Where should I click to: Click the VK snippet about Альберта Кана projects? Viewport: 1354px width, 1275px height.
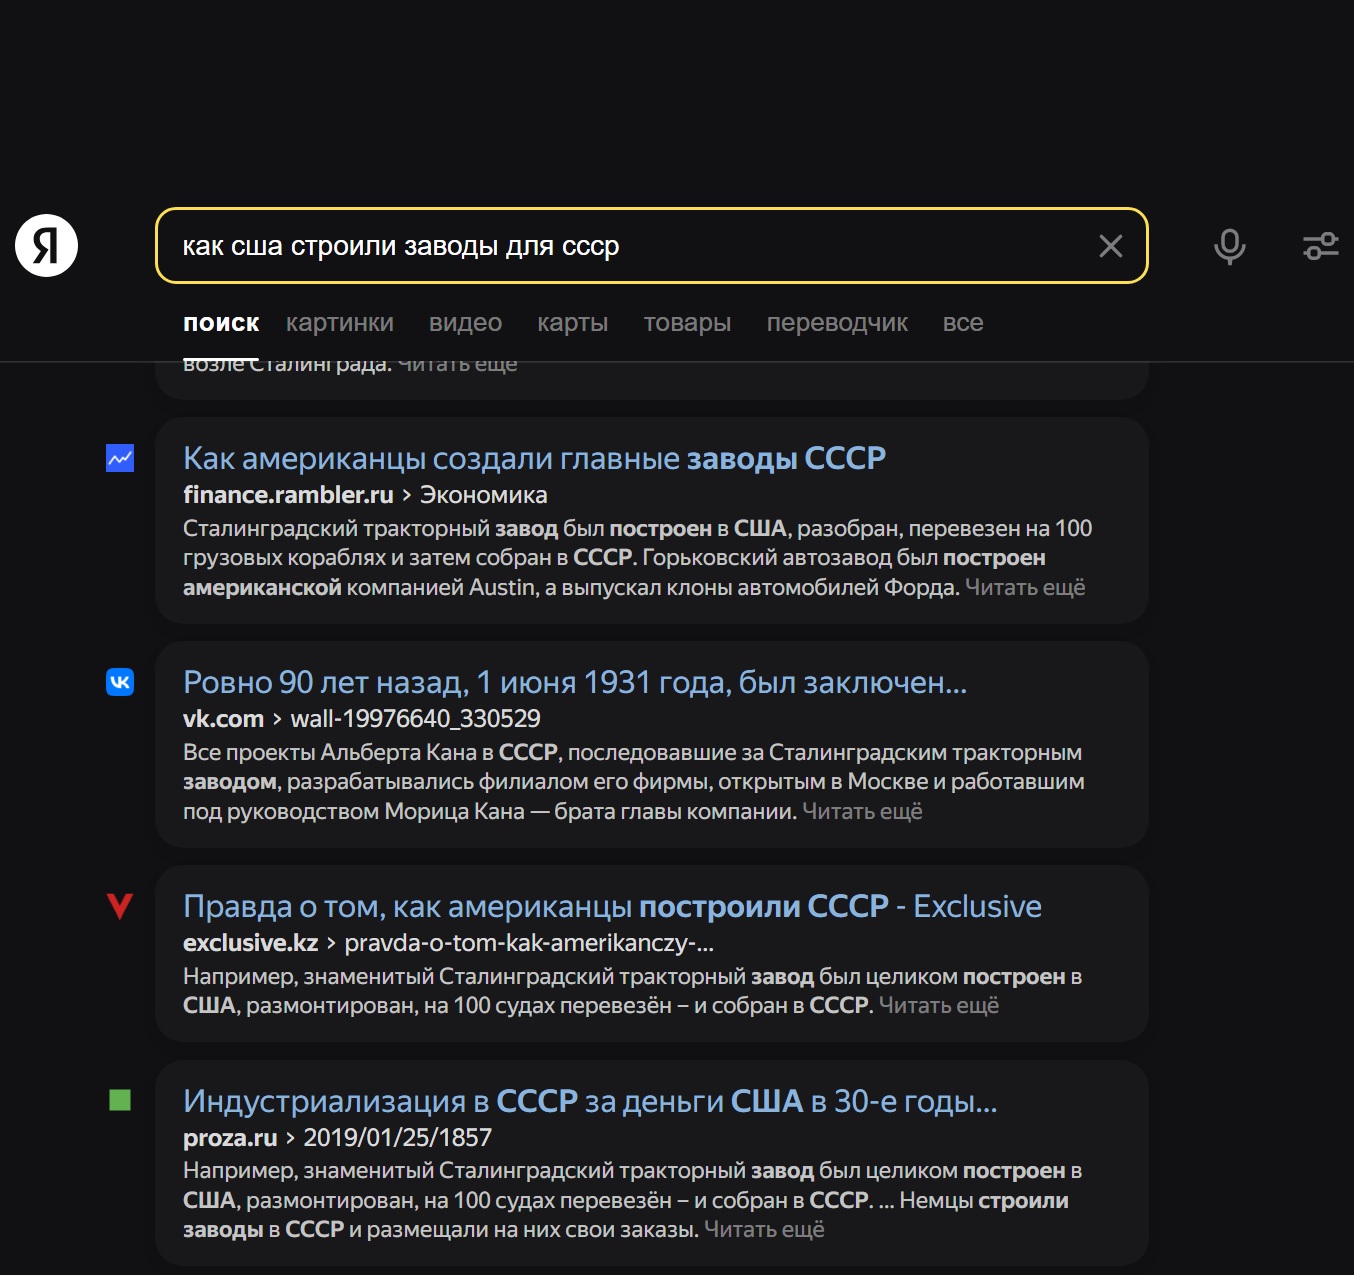[x=634, y=782]
